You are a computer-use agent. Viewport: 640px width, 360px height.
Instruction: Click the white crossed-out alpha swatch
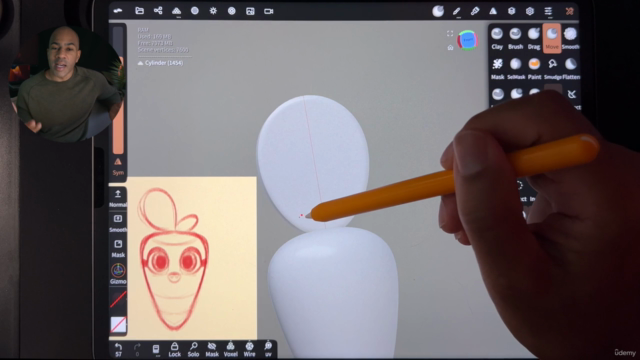118,325
